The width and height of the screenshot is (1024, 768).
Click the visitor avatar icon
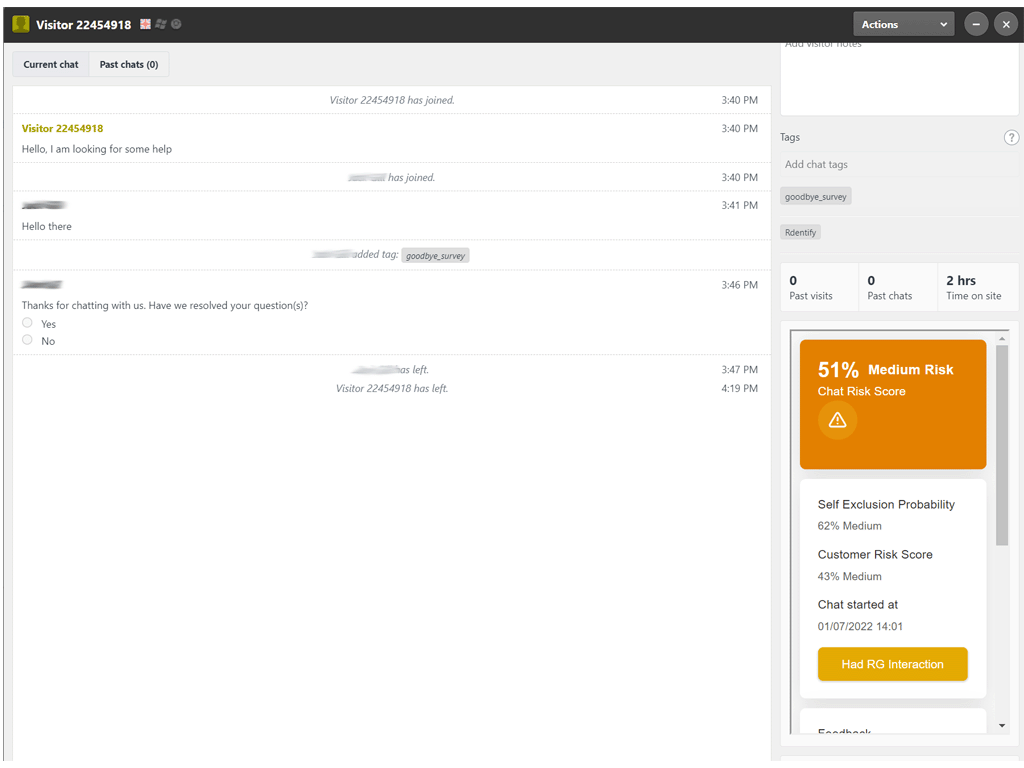(x=21, y=24)
